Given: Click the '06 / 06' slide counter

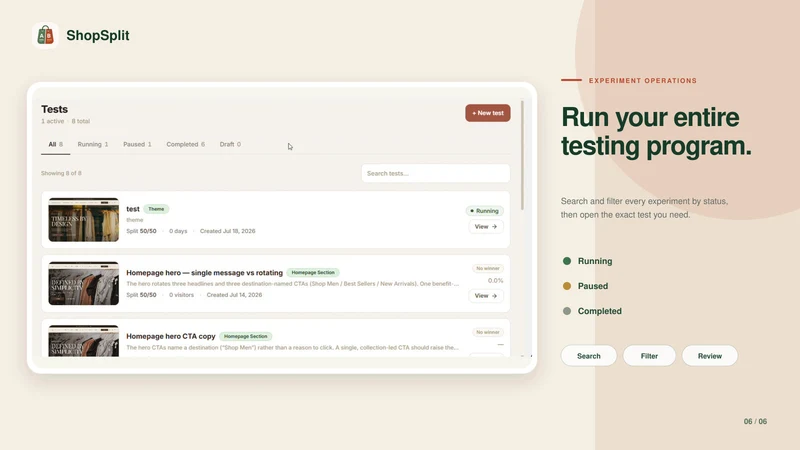Looking at the screenshot, I should click(x=755, y=421).
